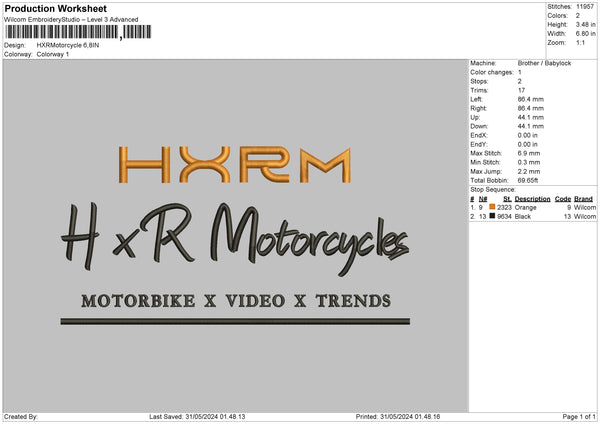Click the Width value 6.80 in

(586, 34)
